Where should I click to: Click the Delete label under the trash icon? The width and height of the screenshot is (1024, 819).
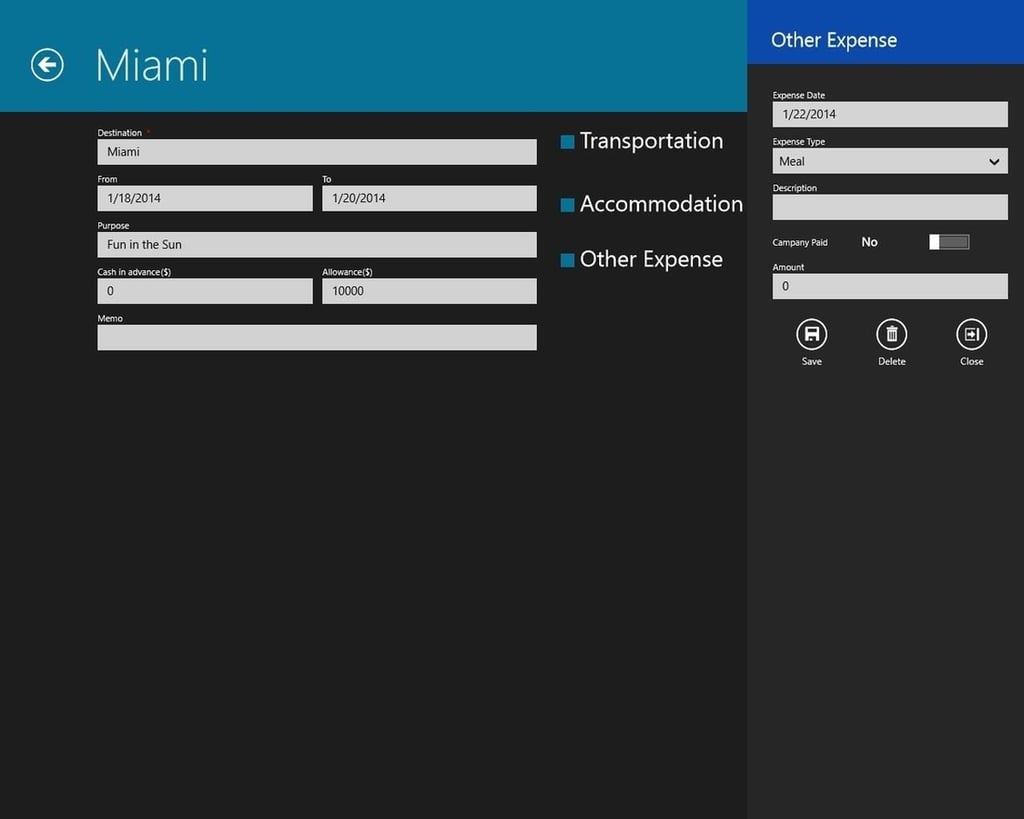pyautogui.click(x=891, y=361)
